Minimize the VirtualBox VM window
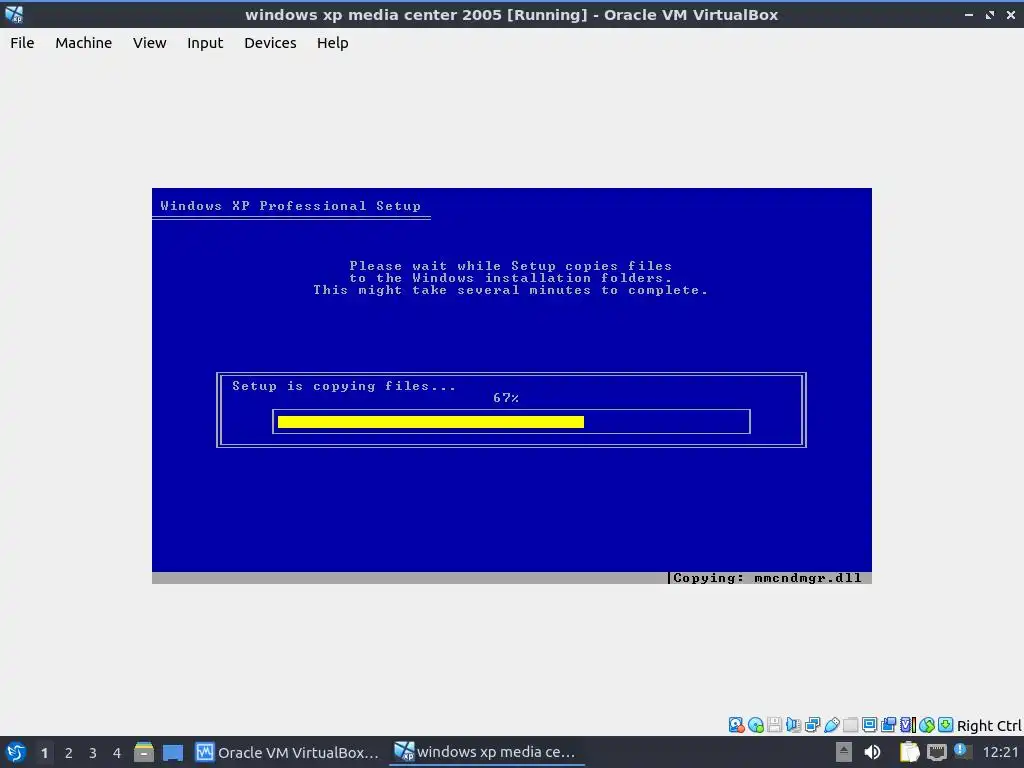Image resolution: width=1024 pixels, height=768 pixels. click(969, 14)
